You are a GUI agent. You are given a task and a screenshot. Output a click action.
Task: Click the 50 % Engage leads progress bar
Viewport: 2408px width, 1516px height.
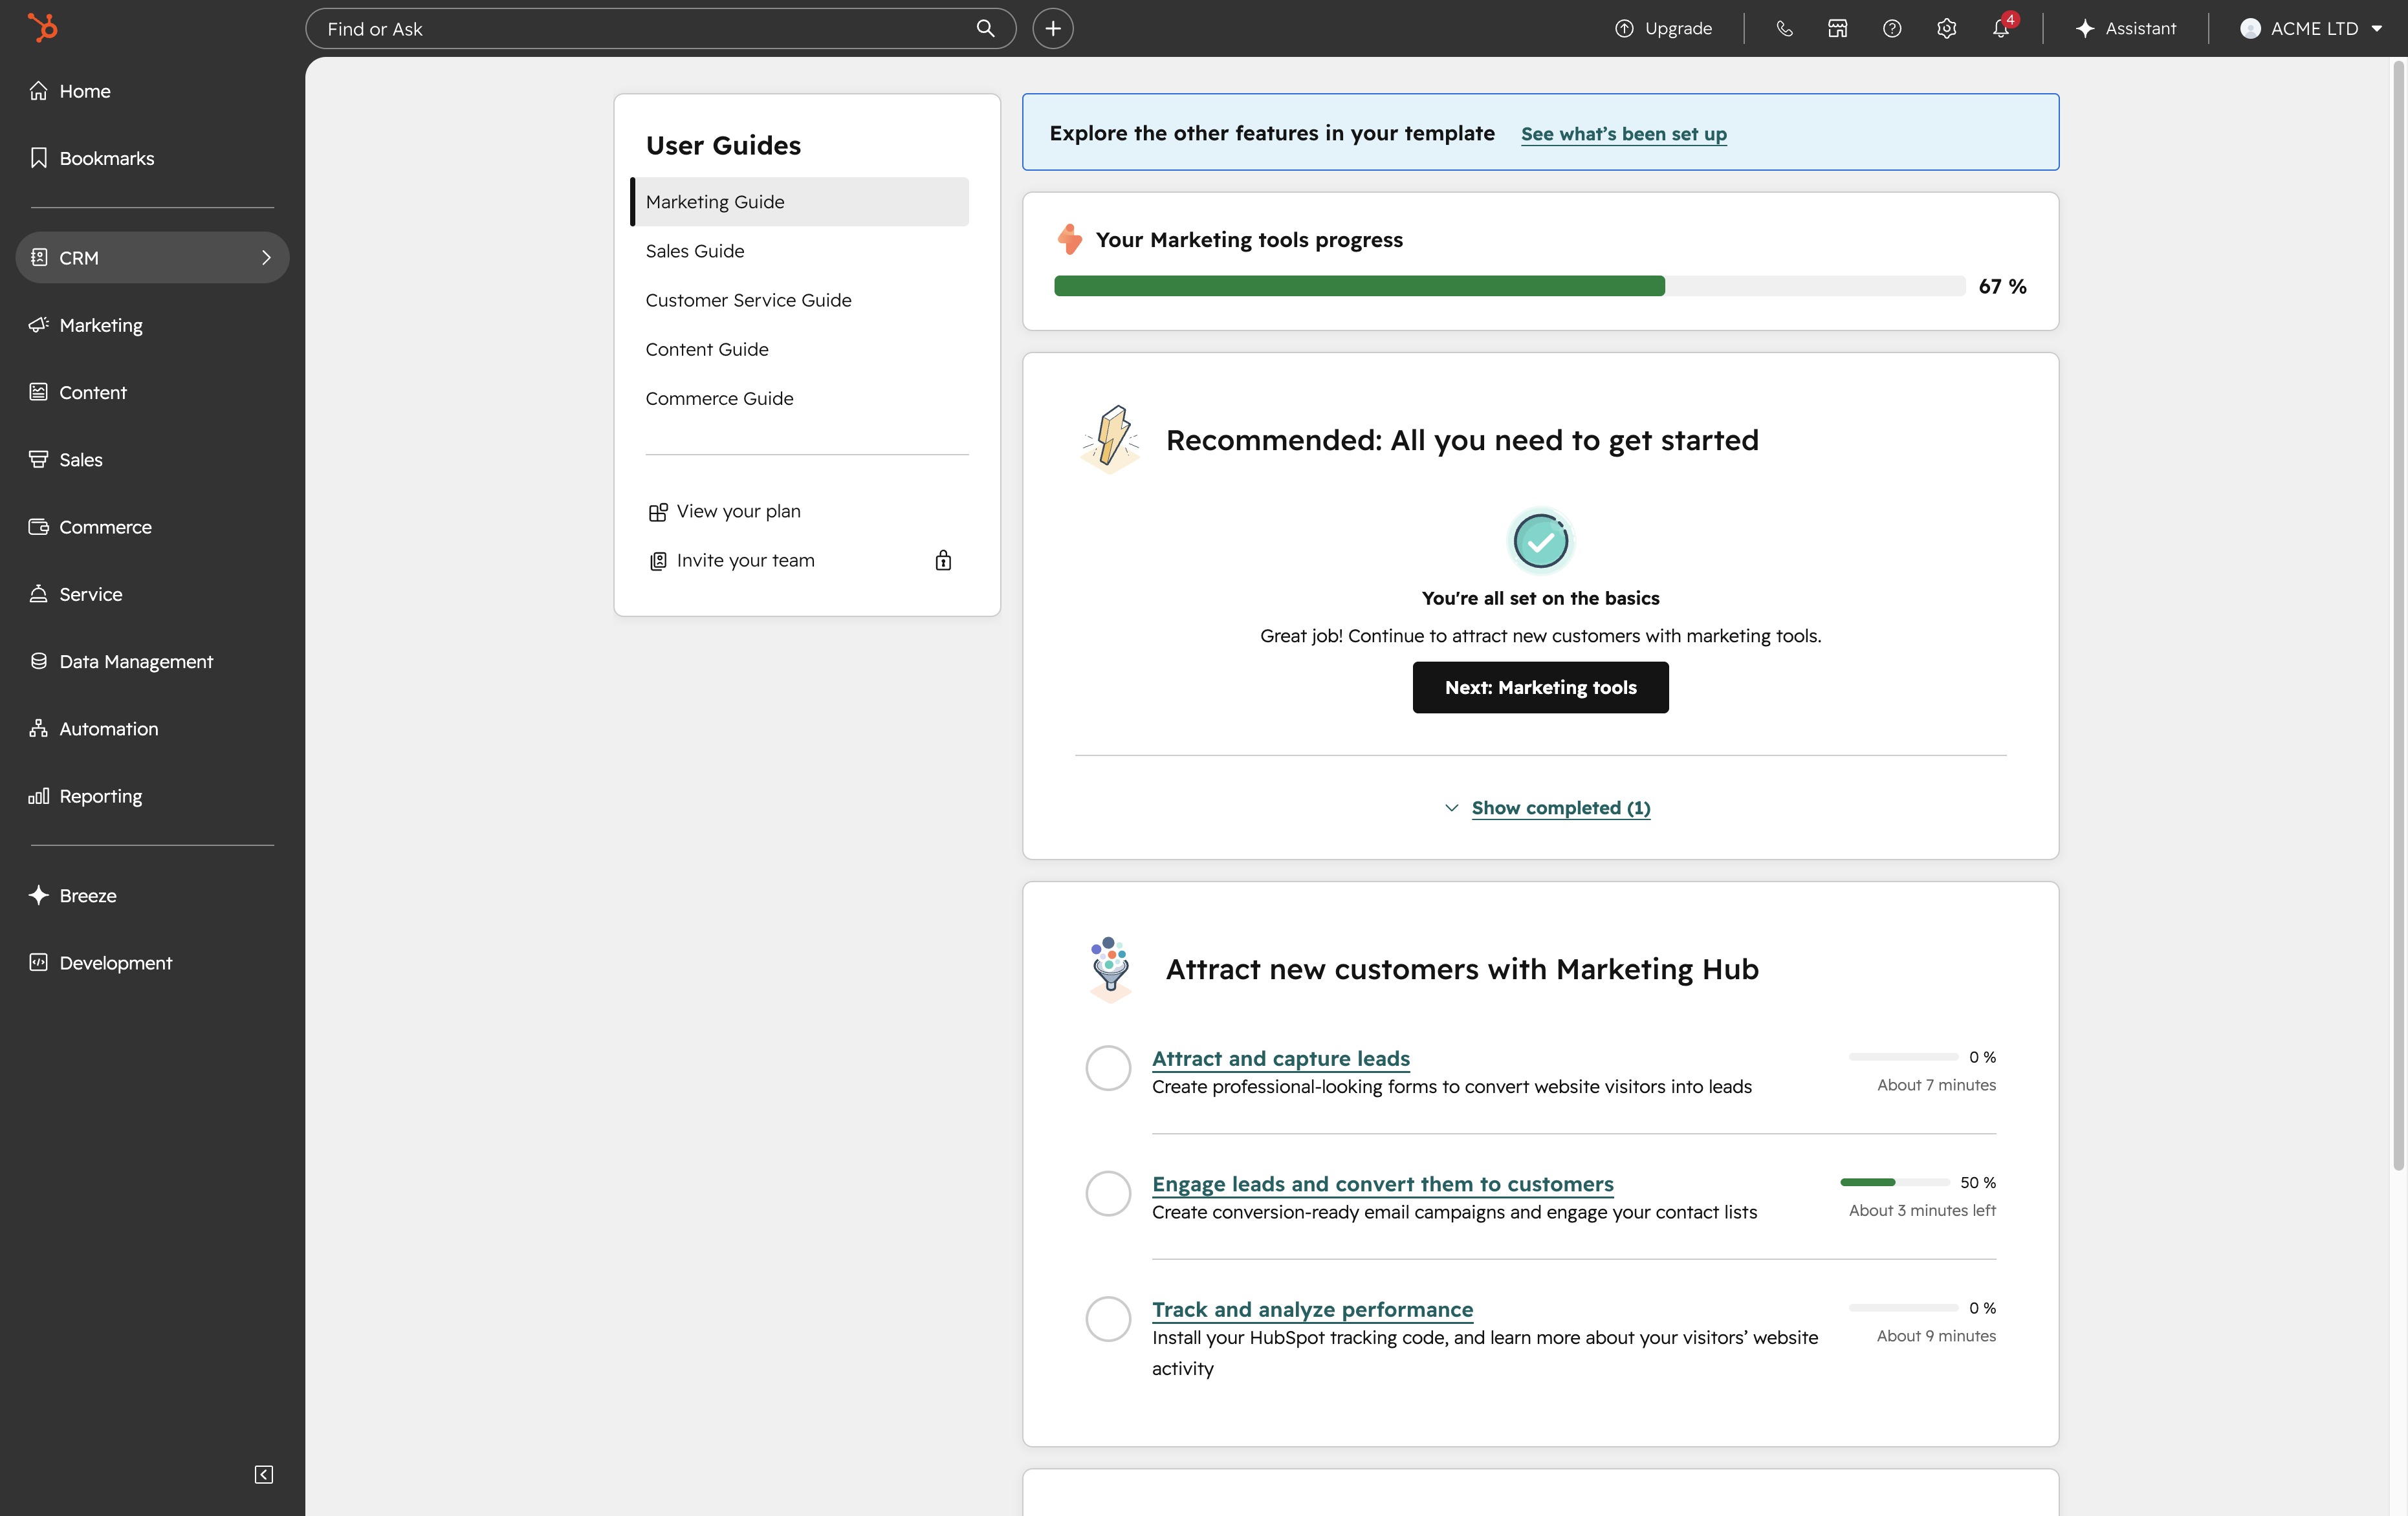(1894, 1182)
